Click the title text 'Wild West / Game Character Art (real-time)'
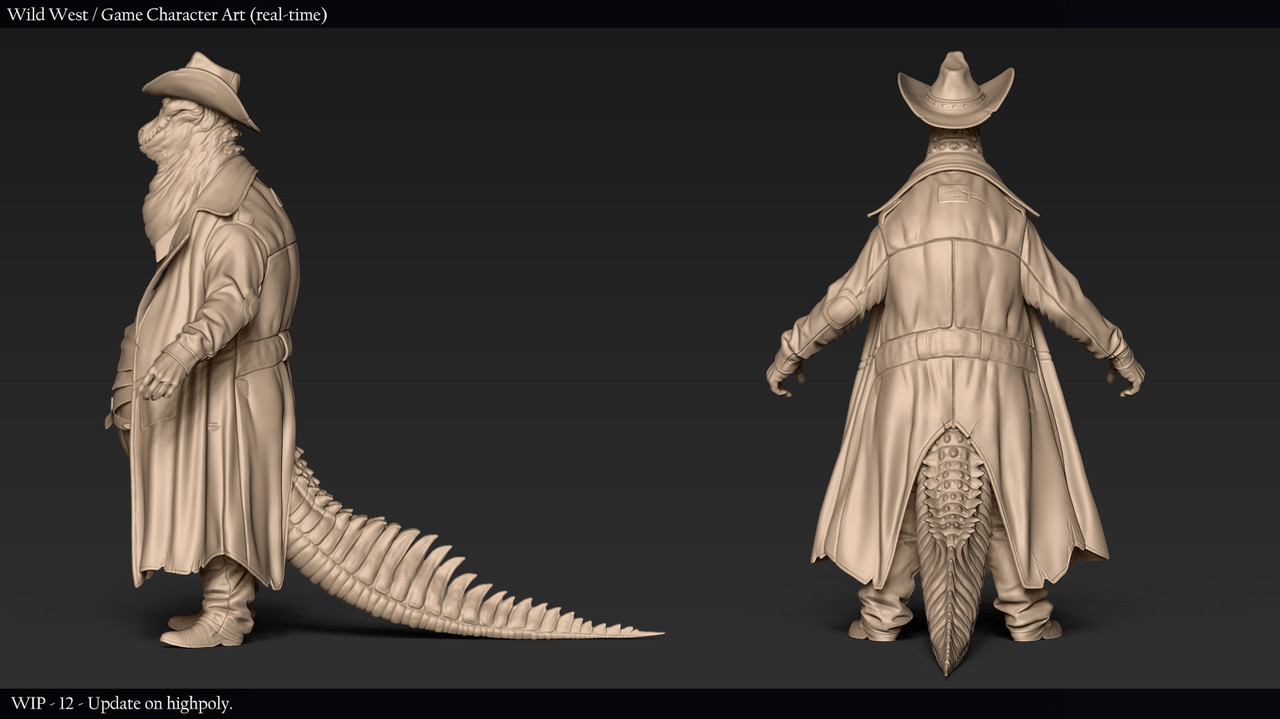 click(167, 14)
